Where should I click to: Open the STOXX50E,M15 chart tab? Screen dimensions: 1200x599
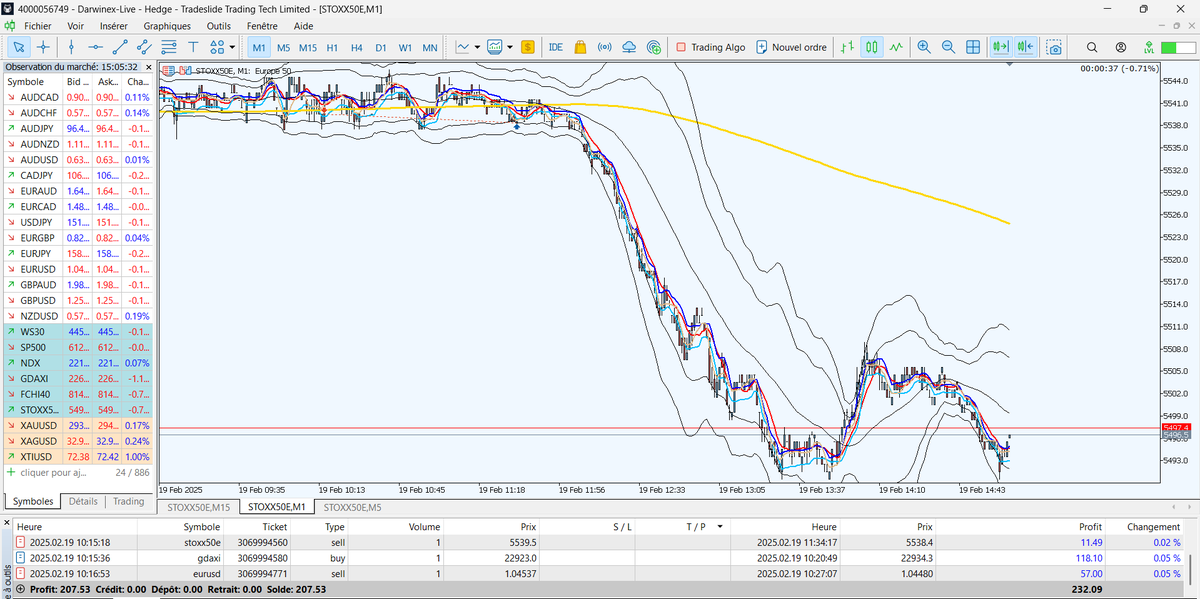coord(198,507)
